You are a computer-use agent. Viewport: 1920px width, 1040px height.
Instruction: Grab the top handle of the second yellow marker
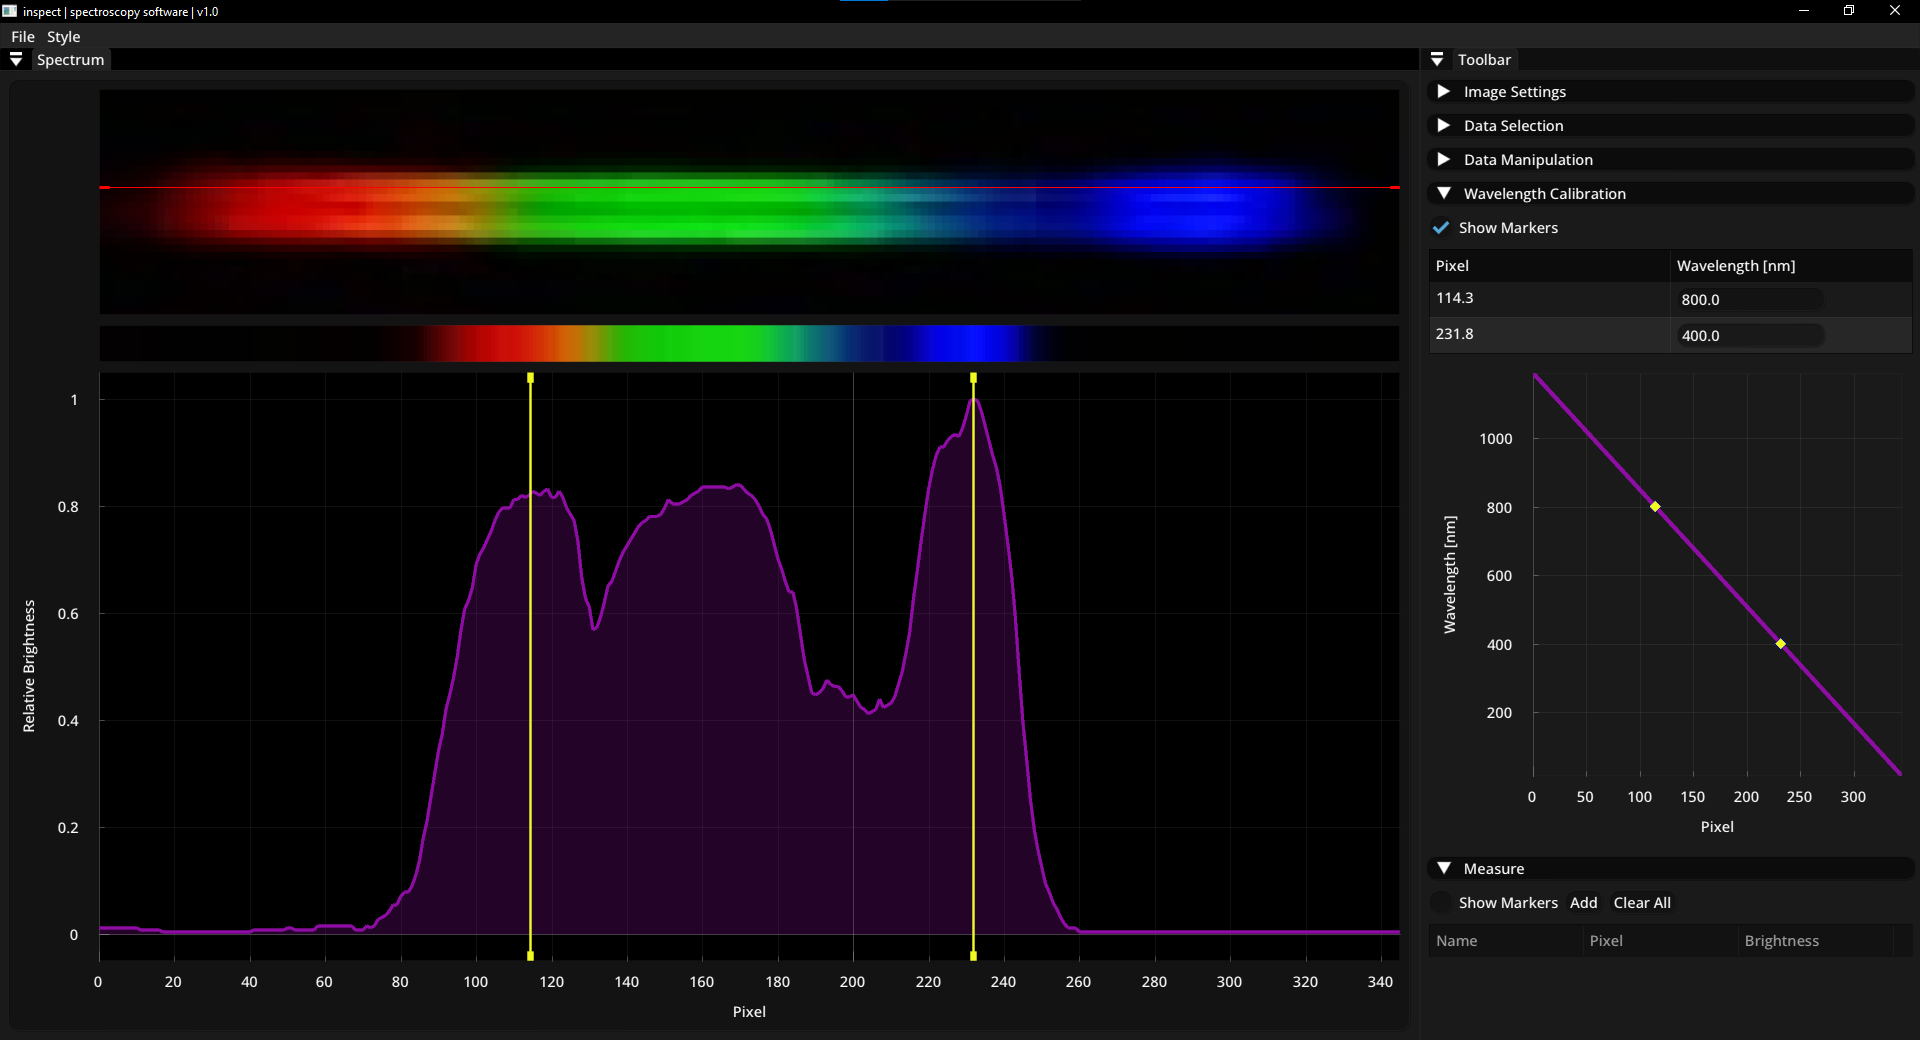point(973,378)
